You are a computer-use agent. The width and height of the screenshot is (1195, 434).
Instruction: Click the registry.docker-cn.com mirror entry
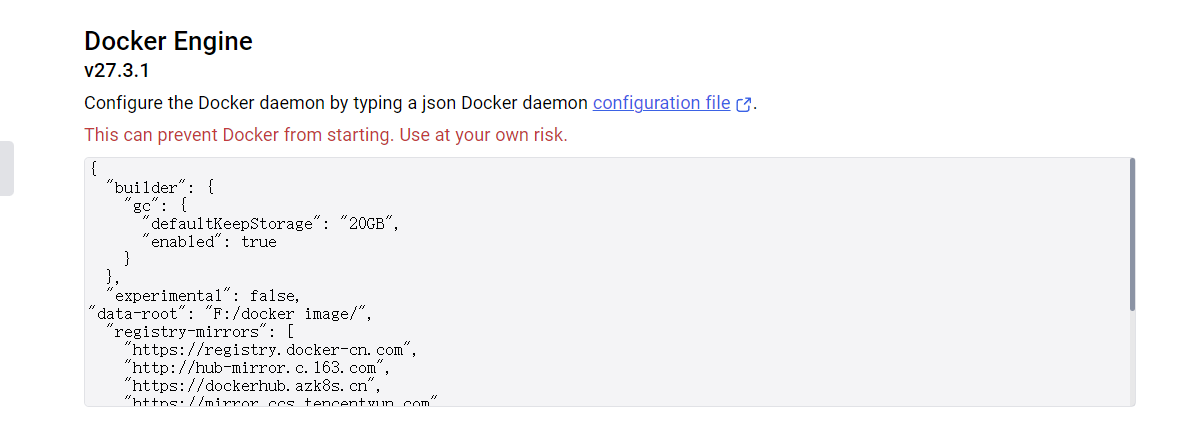point(268,349)
